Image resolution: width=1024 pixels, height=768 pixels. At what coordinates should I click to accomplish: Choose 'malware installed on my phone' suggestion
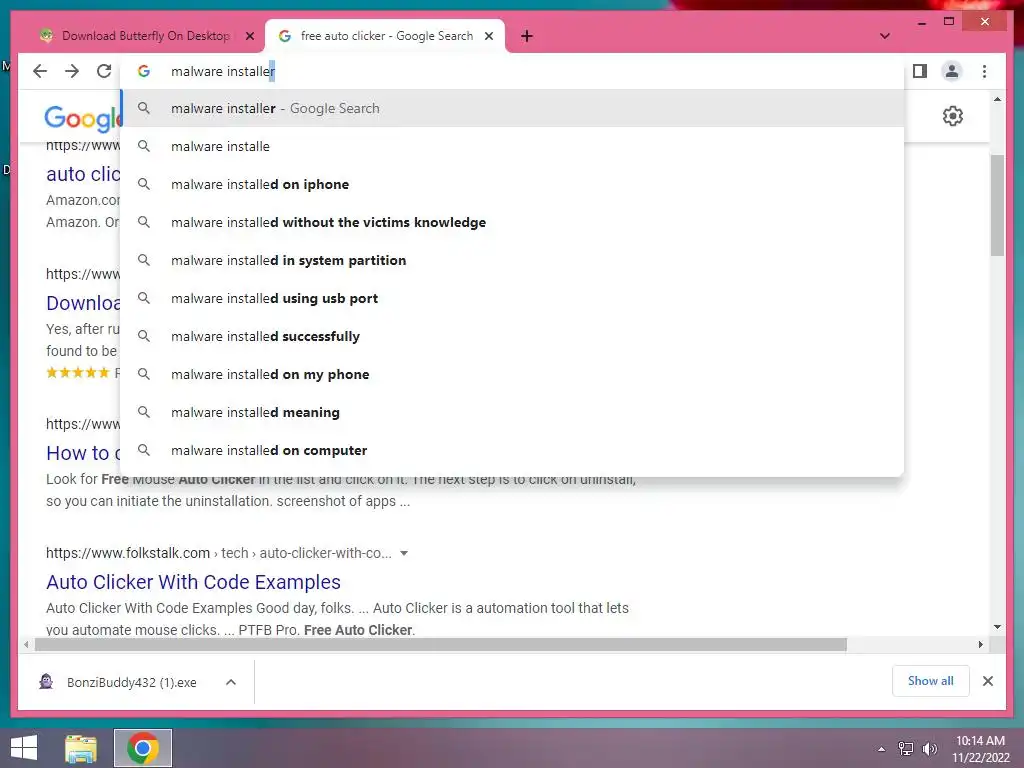(513, 374)
